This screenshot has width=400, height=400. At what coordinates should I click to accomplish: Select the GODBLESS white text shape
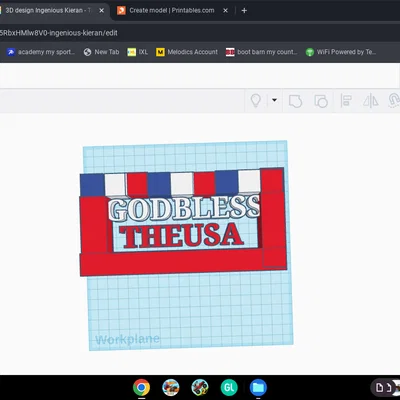(x=184, y=209)
